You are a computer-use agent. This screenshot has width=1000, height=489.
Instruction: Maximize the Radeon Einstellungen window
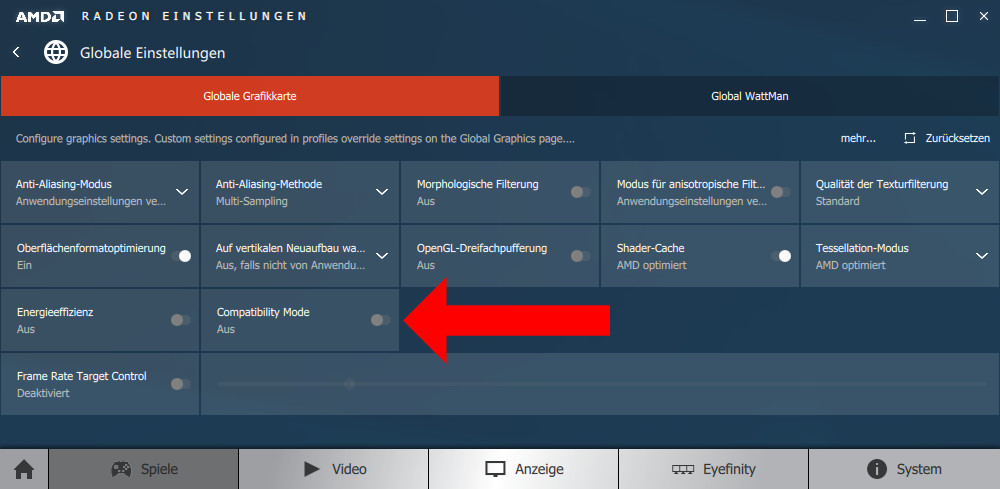pos(952,17)
